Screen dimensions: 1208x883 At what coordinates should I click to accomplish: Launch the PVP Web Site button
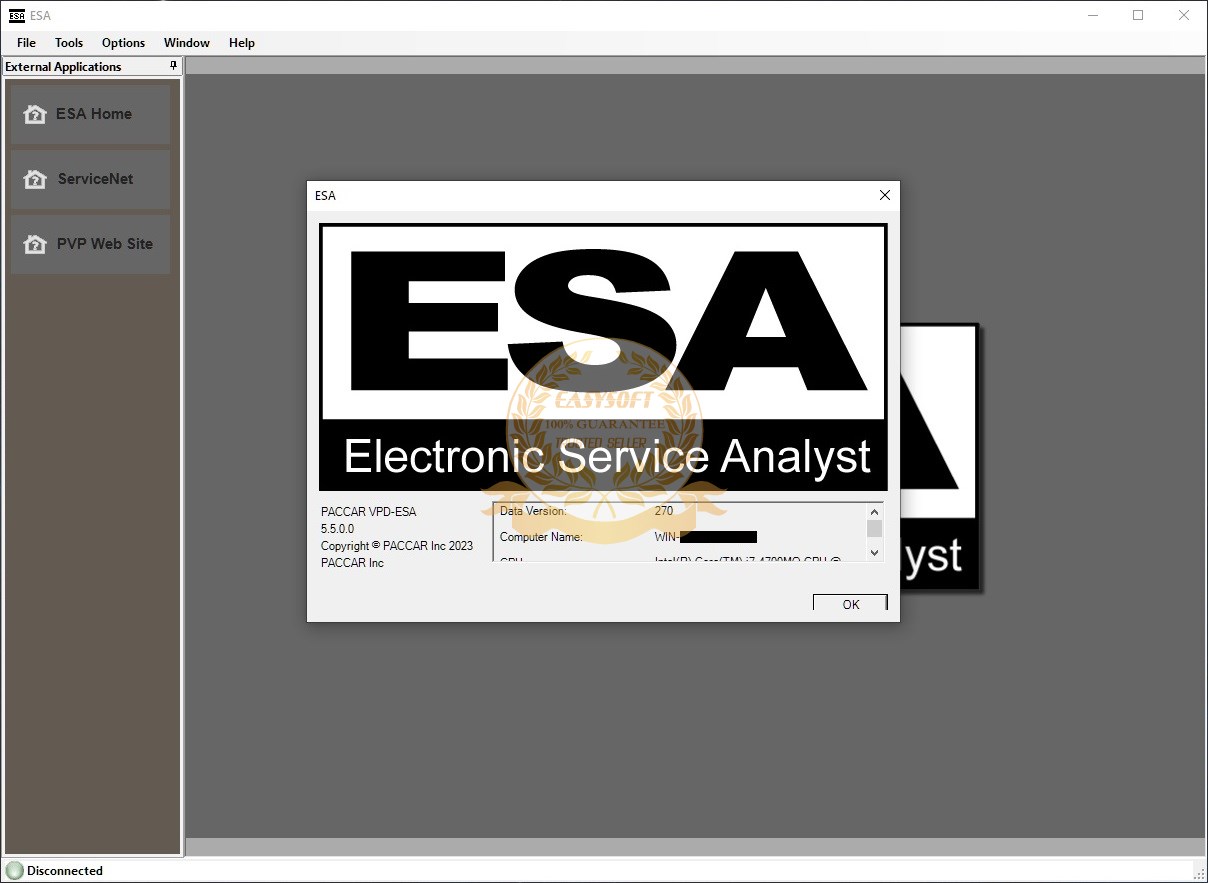coord(90,244)
